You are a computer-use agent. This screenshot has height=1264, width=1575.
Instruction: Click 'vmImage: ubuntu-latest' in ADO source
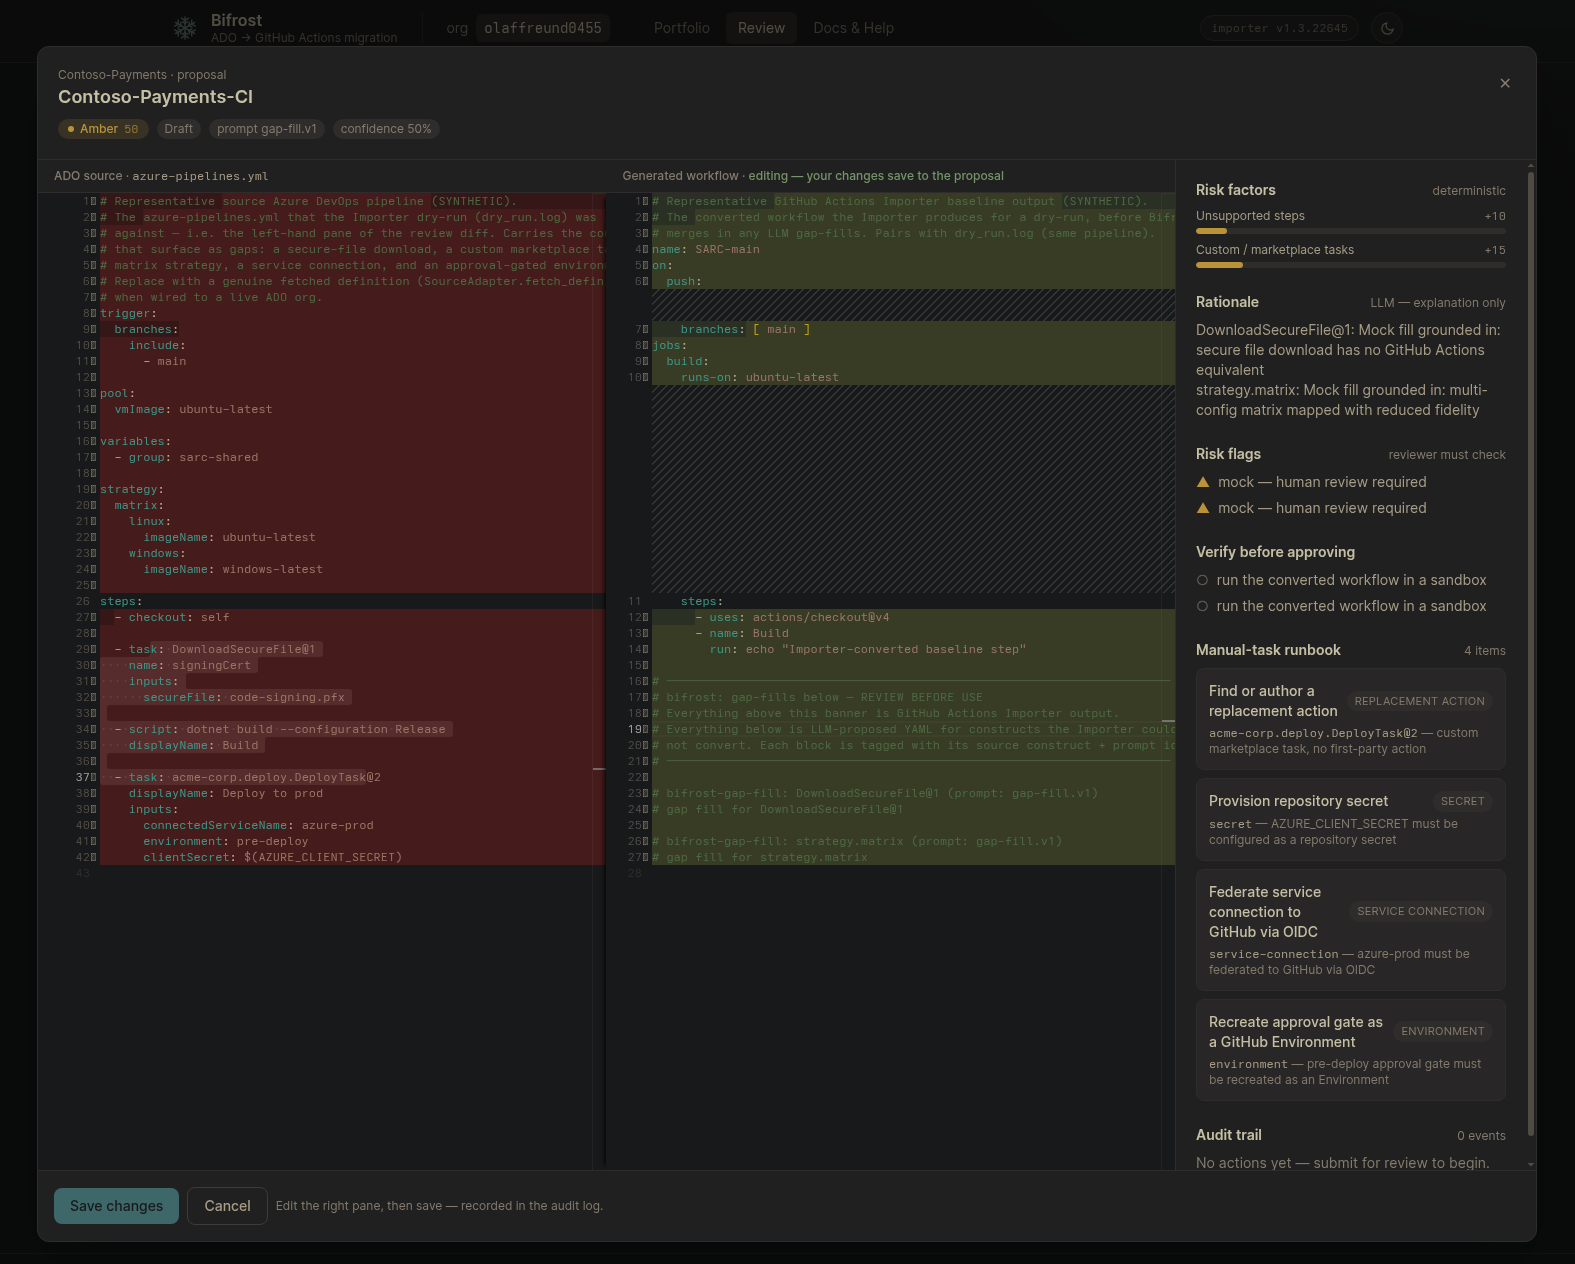[x=193, y=409]
